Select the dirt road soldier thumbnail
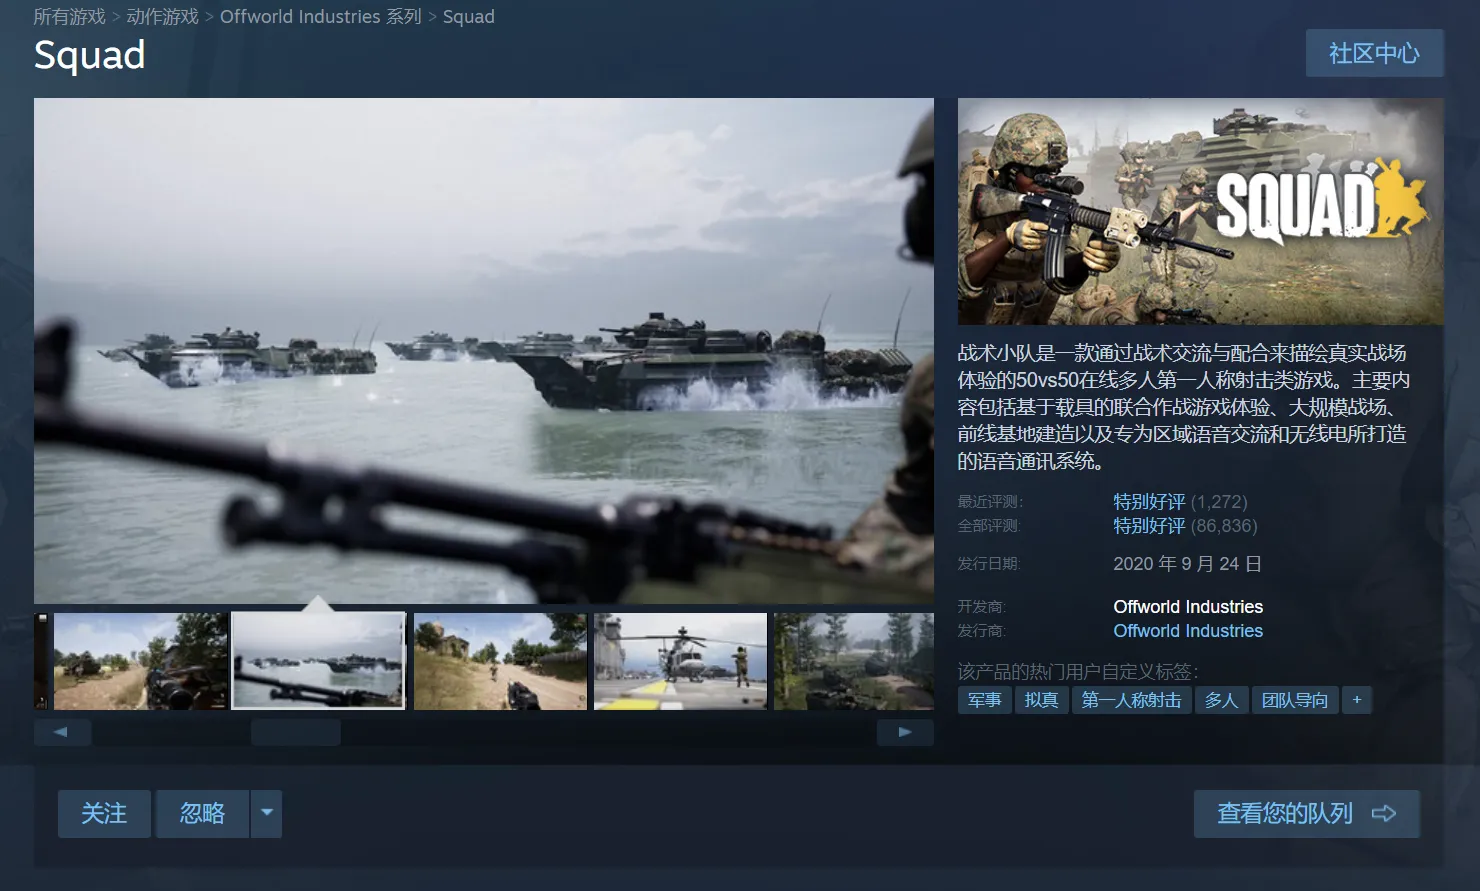Image resolution: width=1480 pixels, height=891 pixels. point(500,661)
